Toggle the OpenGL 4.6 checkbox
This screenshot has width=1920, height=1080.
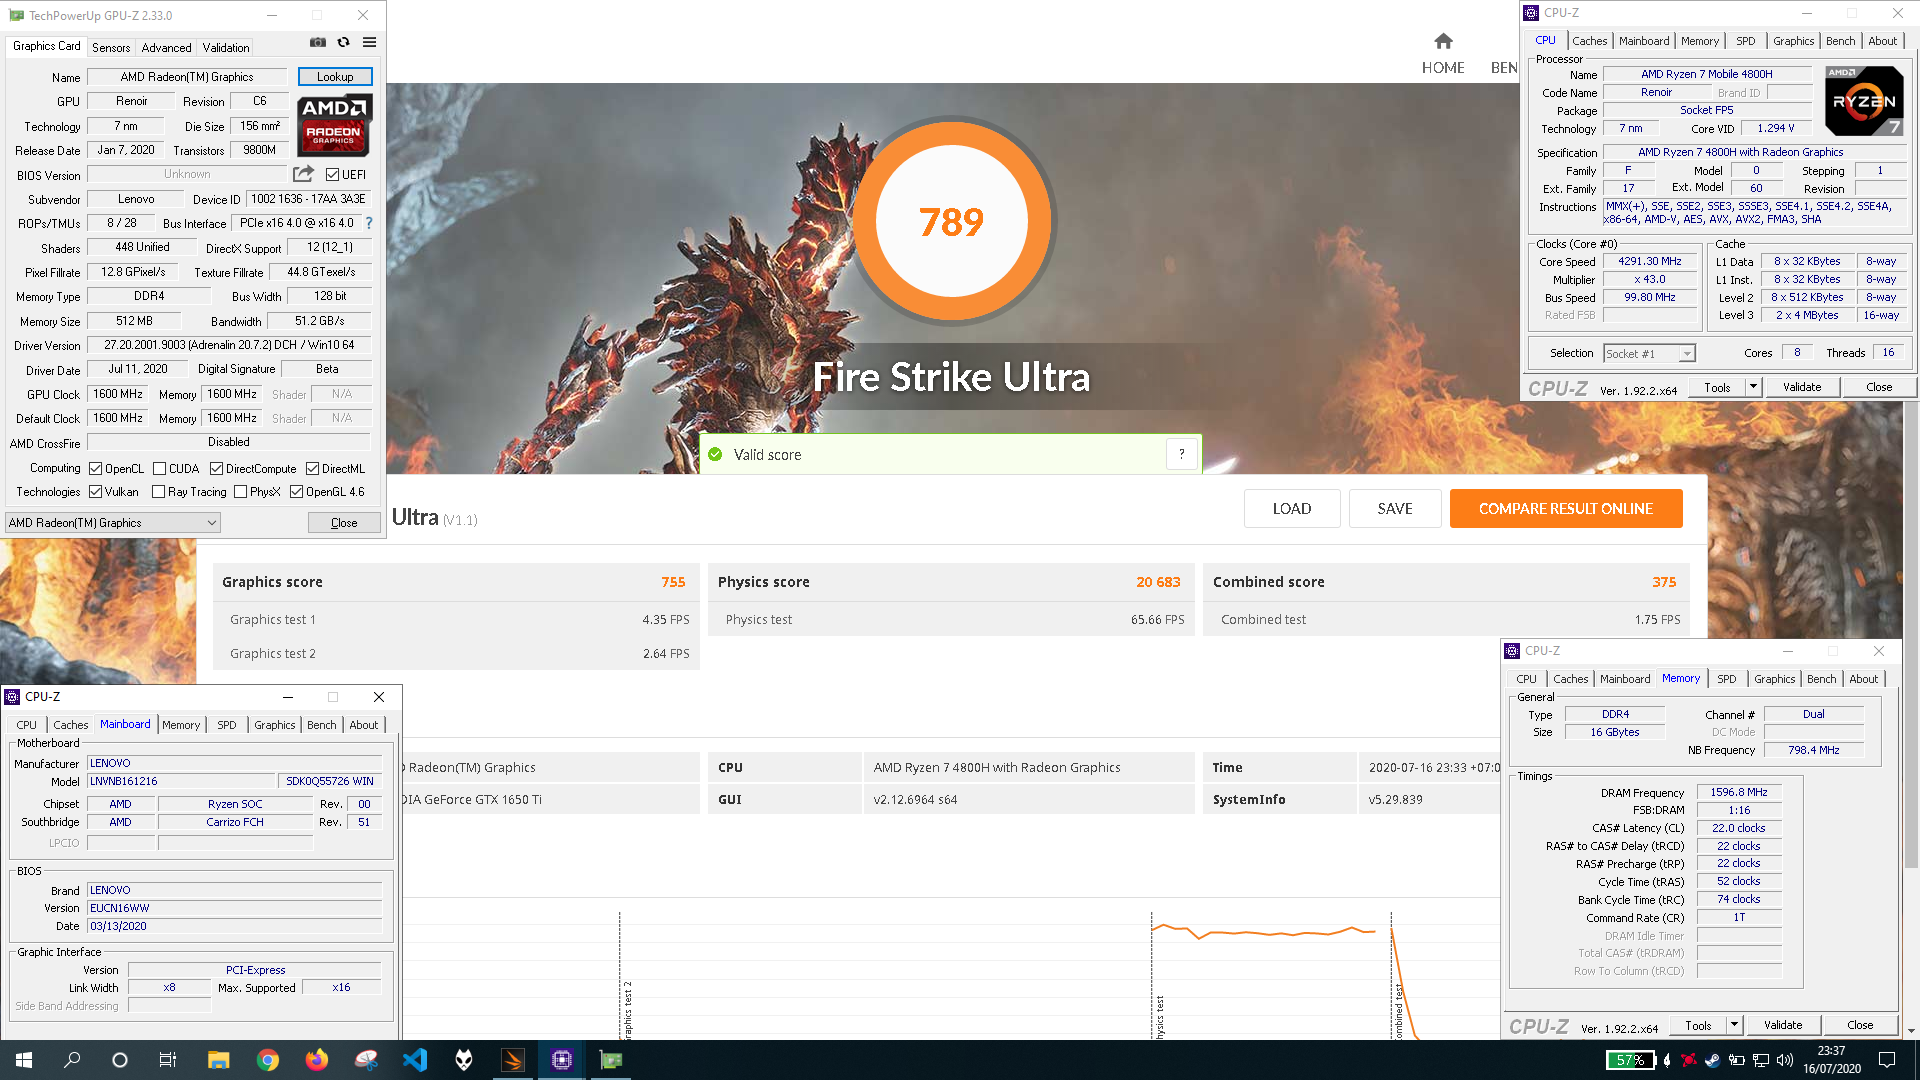tap(296, 492)
